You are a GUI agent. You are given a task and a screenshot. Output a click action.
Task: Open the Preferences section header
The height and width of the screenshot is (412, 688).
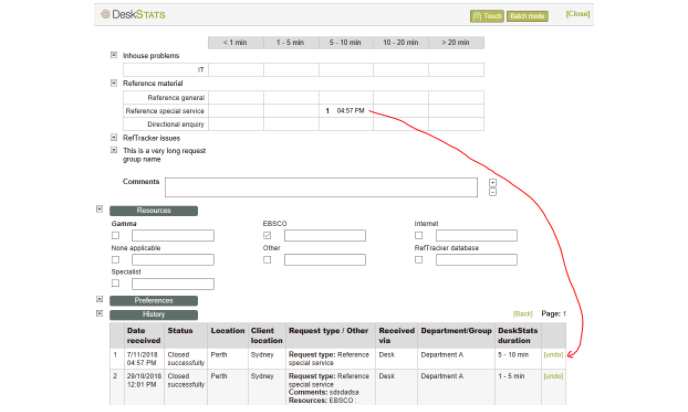pyautogui.click(x=154, y=301)
